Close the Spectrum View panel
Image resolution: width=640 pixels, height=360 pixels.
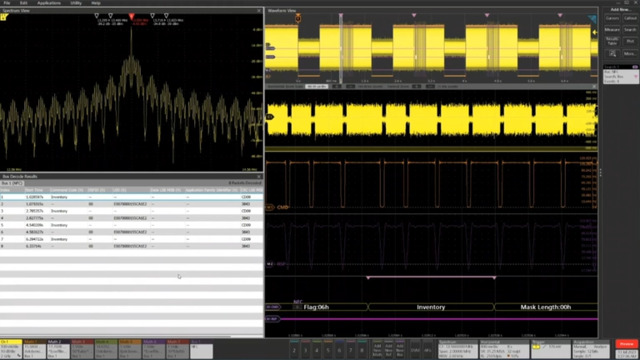(x=259, y=11)
